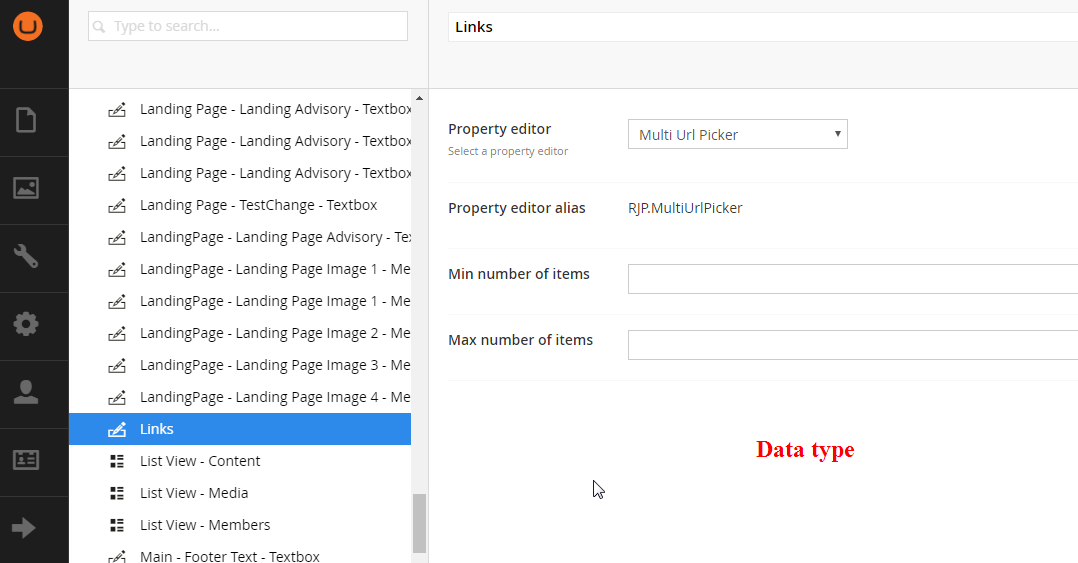This screenshot has height=563, width=1078.
Task: Open the Developer section gear icon
Action: tap(26, 324)
